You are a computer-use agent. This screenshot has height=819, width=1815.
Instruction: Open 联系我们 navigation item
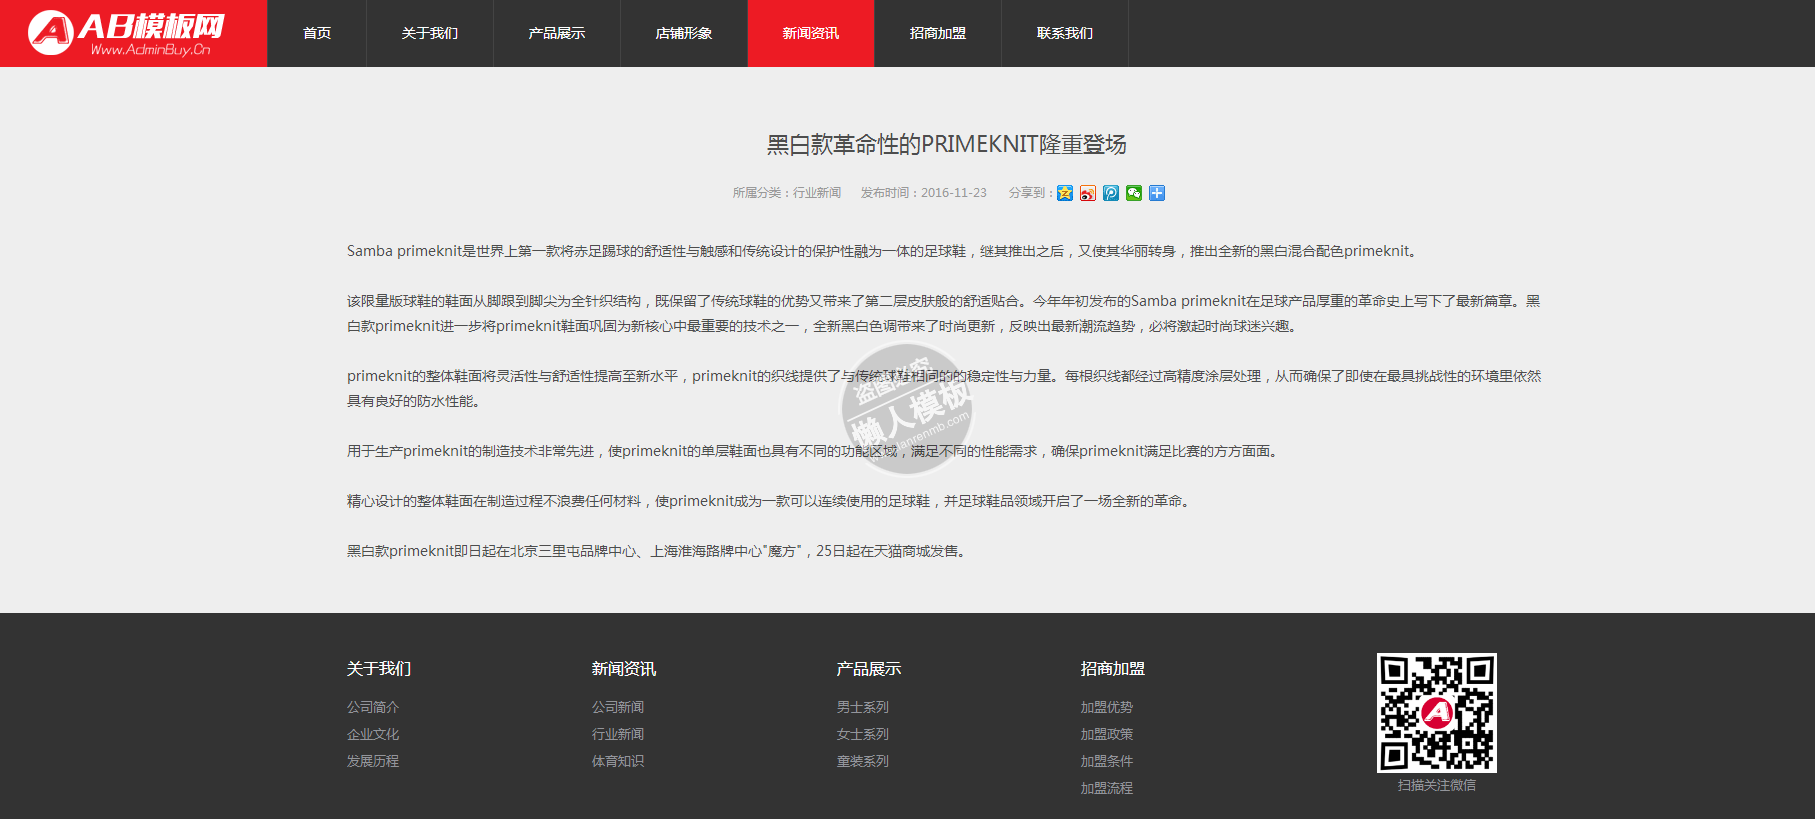[x=1065, y=33]
